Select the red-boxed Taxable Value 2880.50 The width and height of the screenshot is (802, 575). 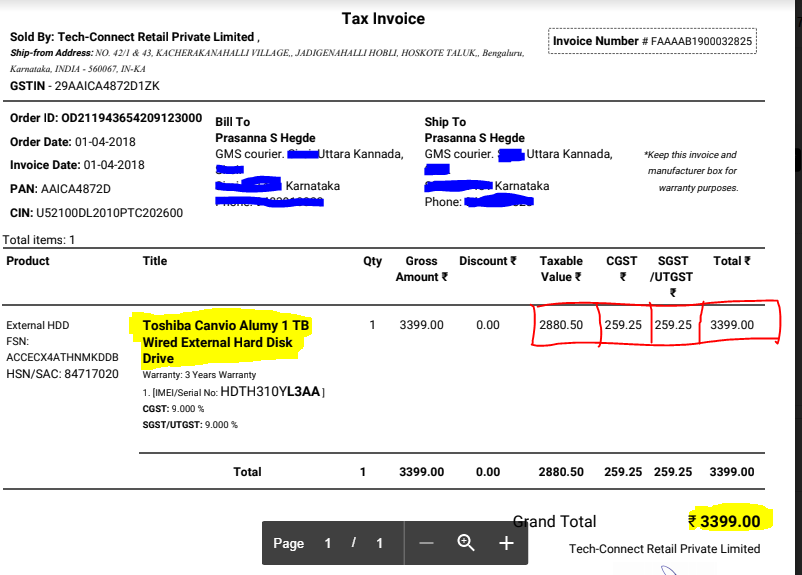tap(561, 325)
